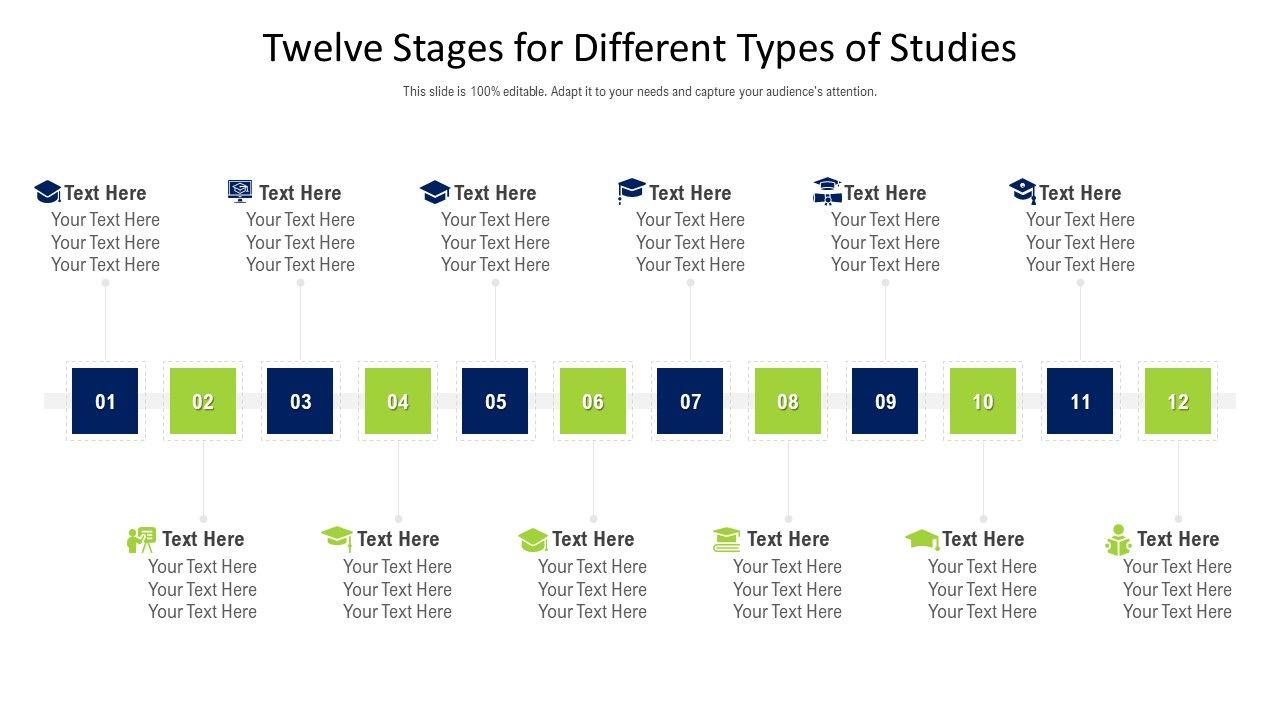The image size is (1280, 720).
Task: Click the Text Here heading above stage 07
Action: [x=690, y=193]
